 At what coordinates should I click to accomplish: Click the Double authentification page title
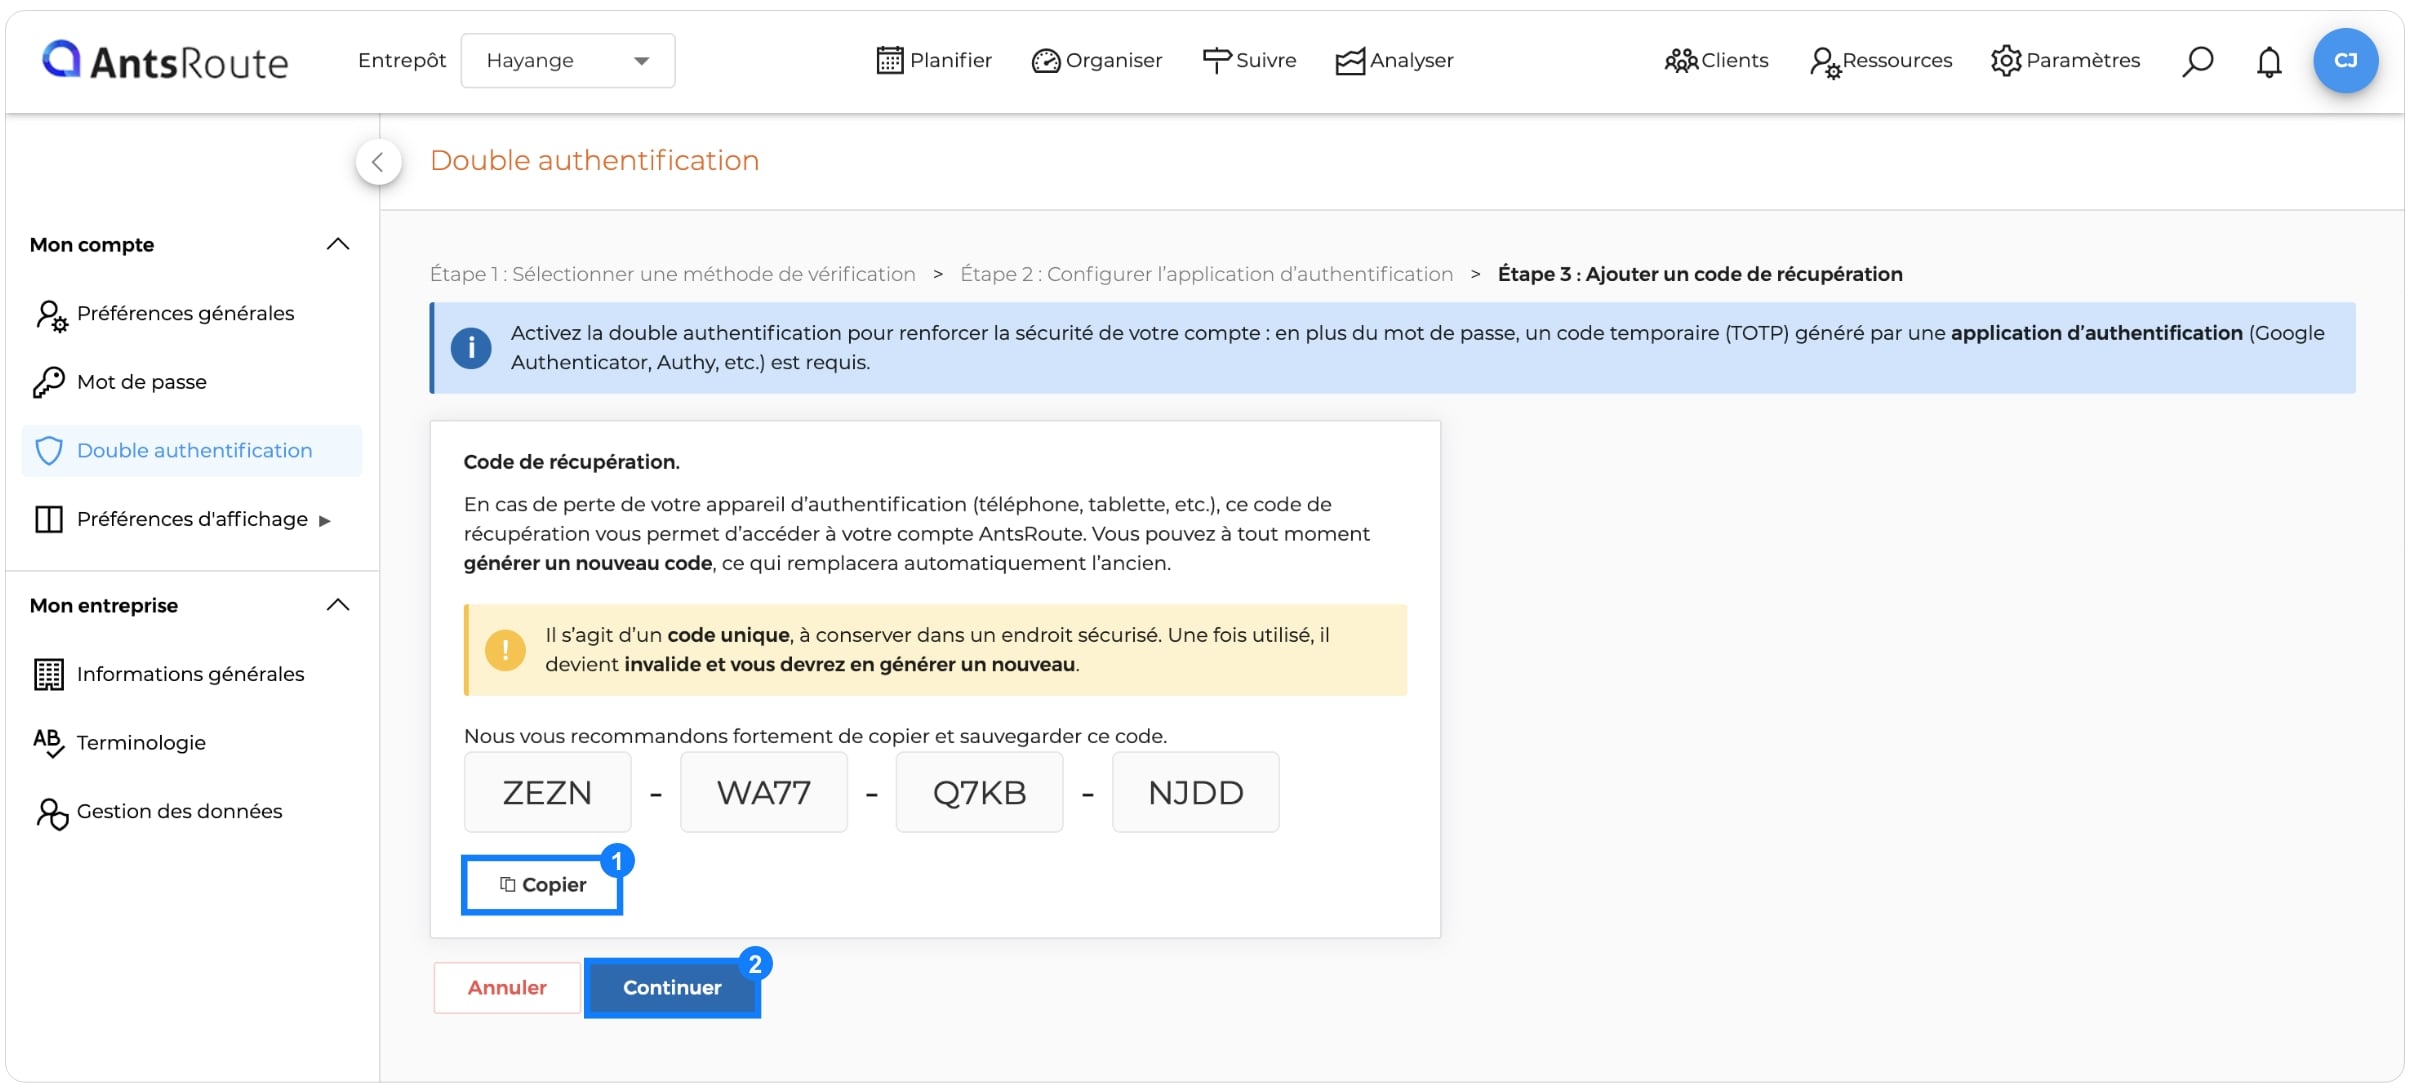tap(595, 161)
